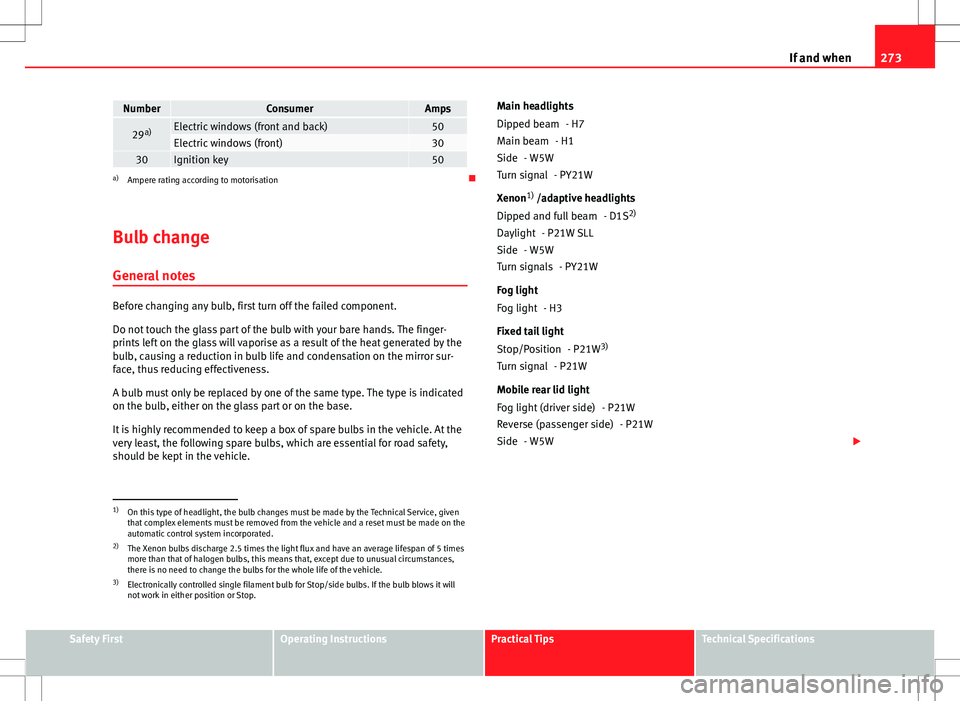The image size is (960, 701).
Task: Click the 'Mobile rear lid light' heading
Action: coord(543,389)
